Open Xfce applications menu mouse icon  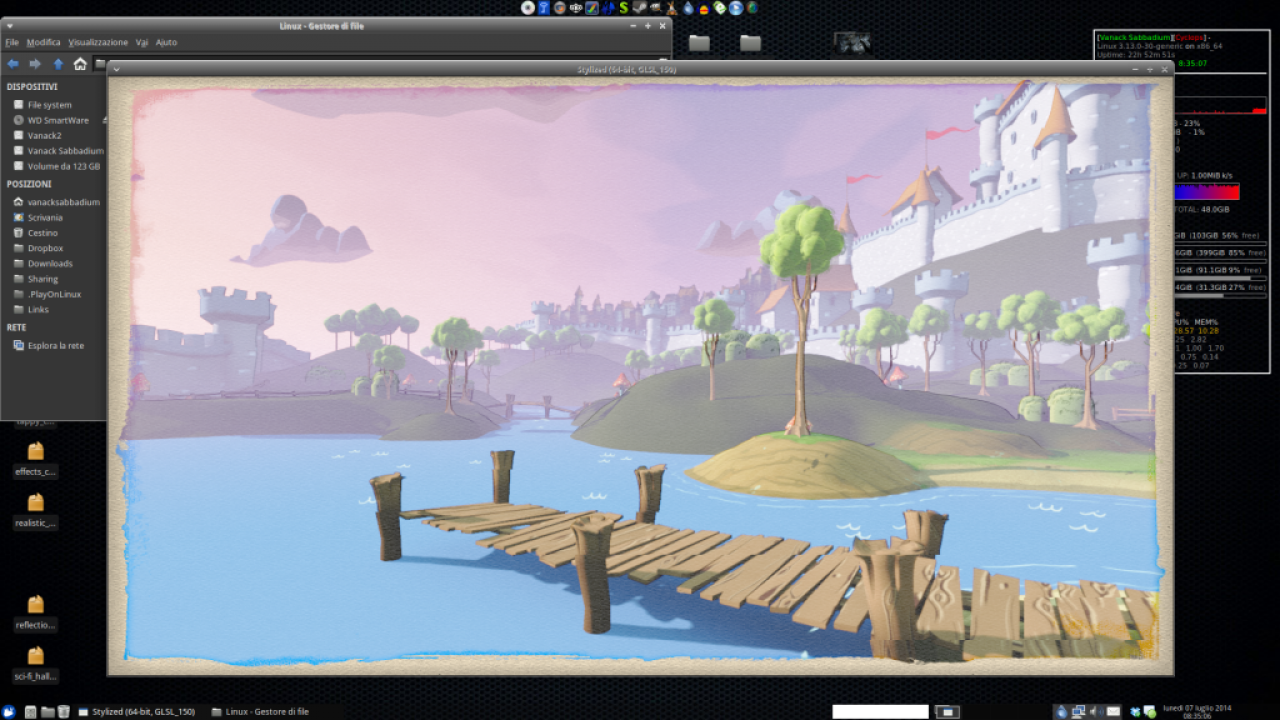pos(8,712)
